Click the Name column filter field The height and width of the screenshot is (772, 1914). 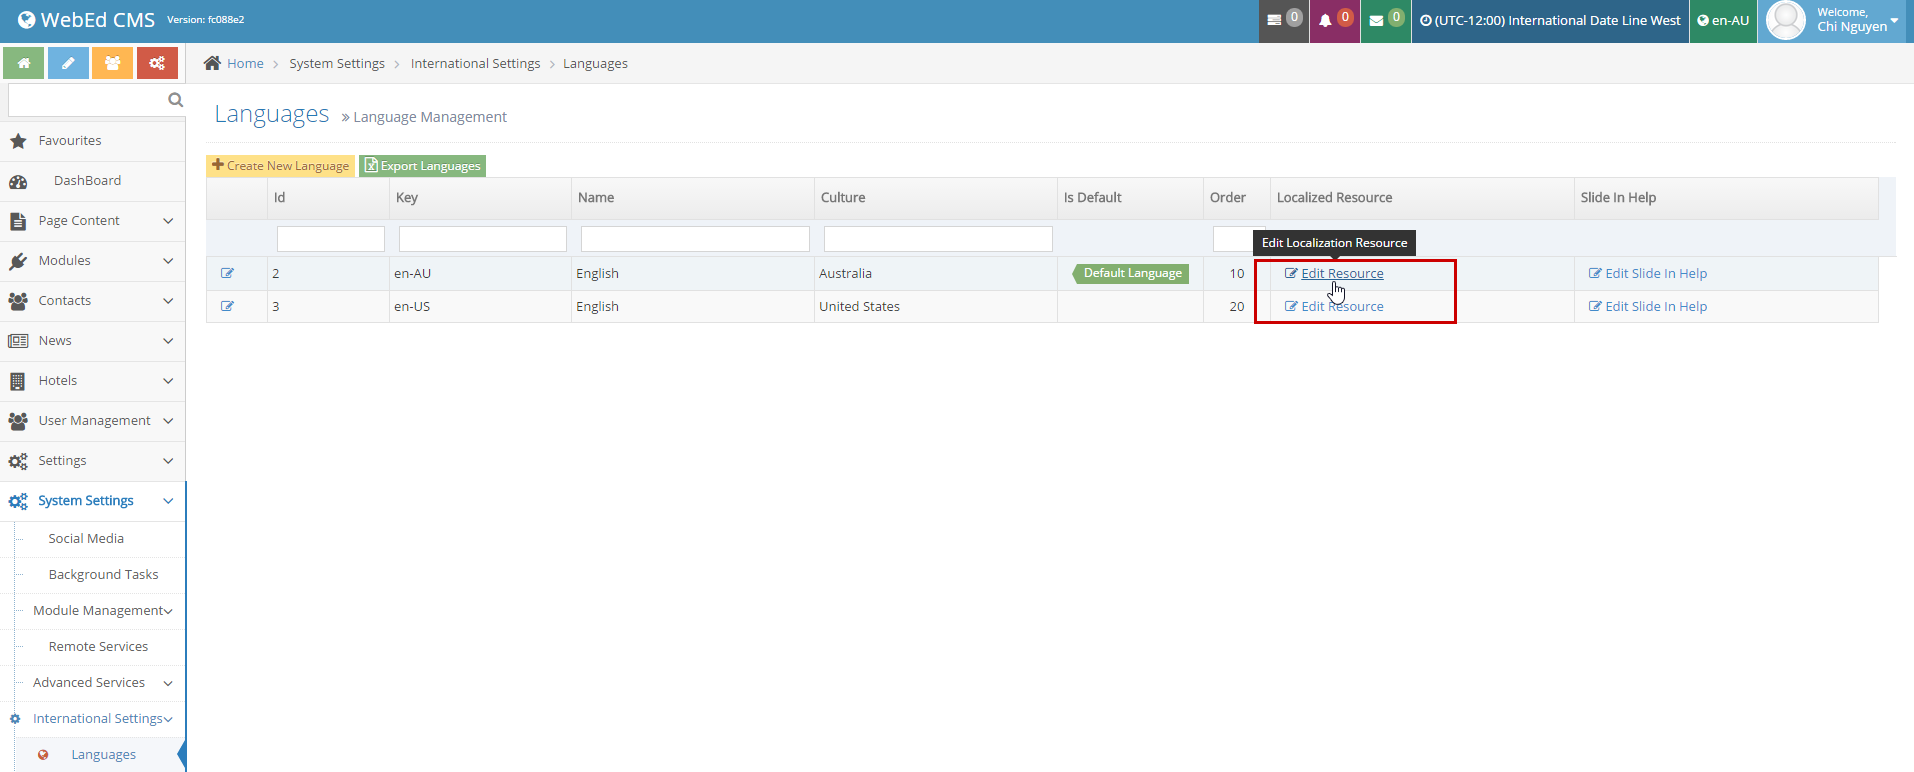point(694,239)
